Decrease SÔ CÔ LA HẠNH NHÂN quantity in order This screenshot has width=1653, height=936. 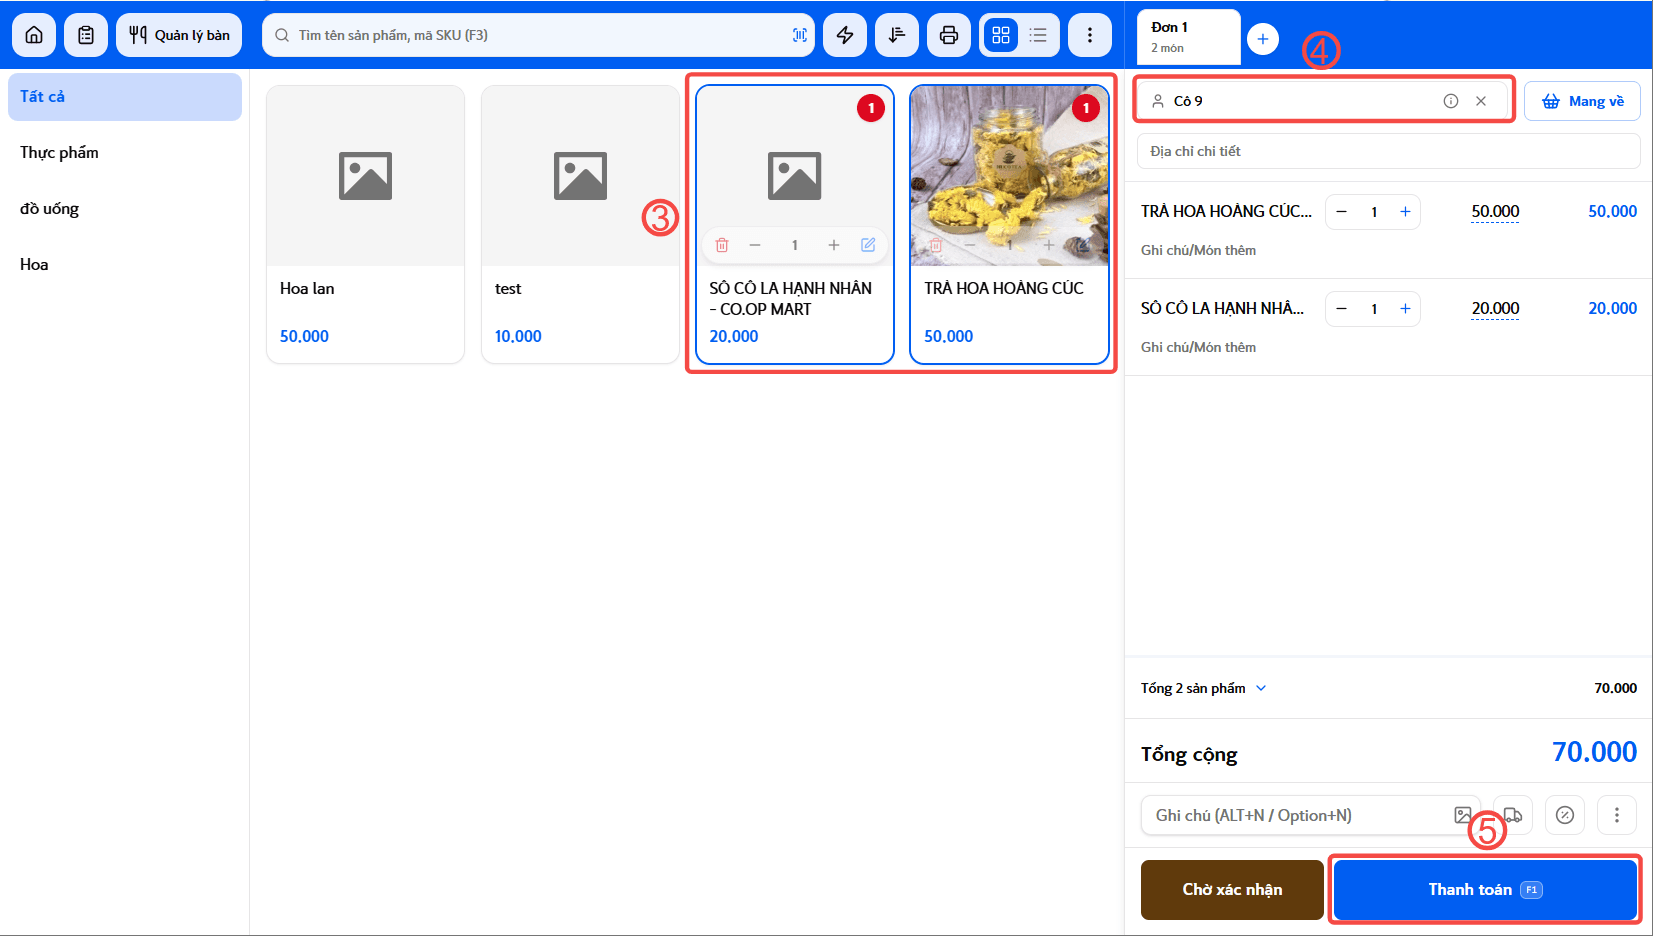coord(1342,309)
